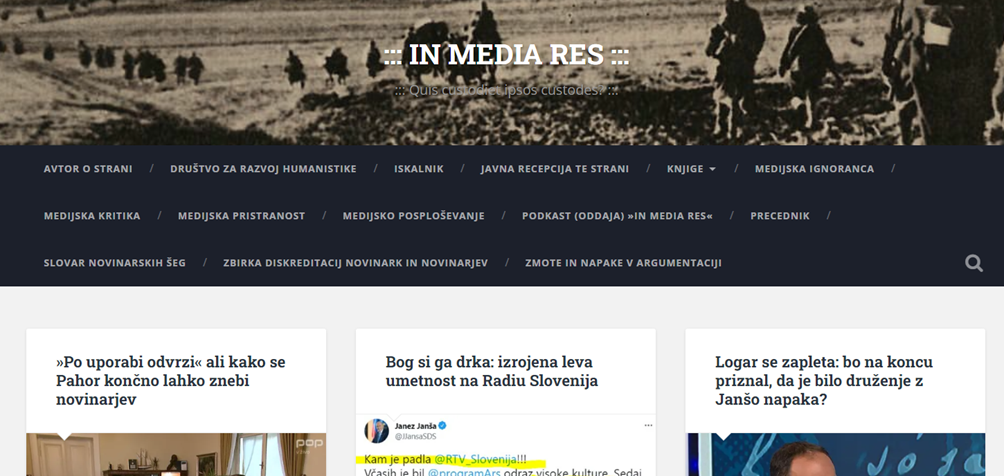The width and height of the screenshot is (1004, 476).
Task: Click the Quis custodiet ipsos custodes tagline
Action: point(506,90)
